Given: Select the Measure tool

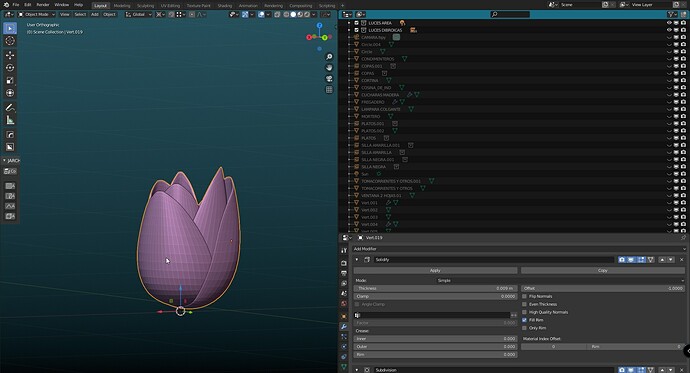Looking at the screenshot, I should click(10, 120).
